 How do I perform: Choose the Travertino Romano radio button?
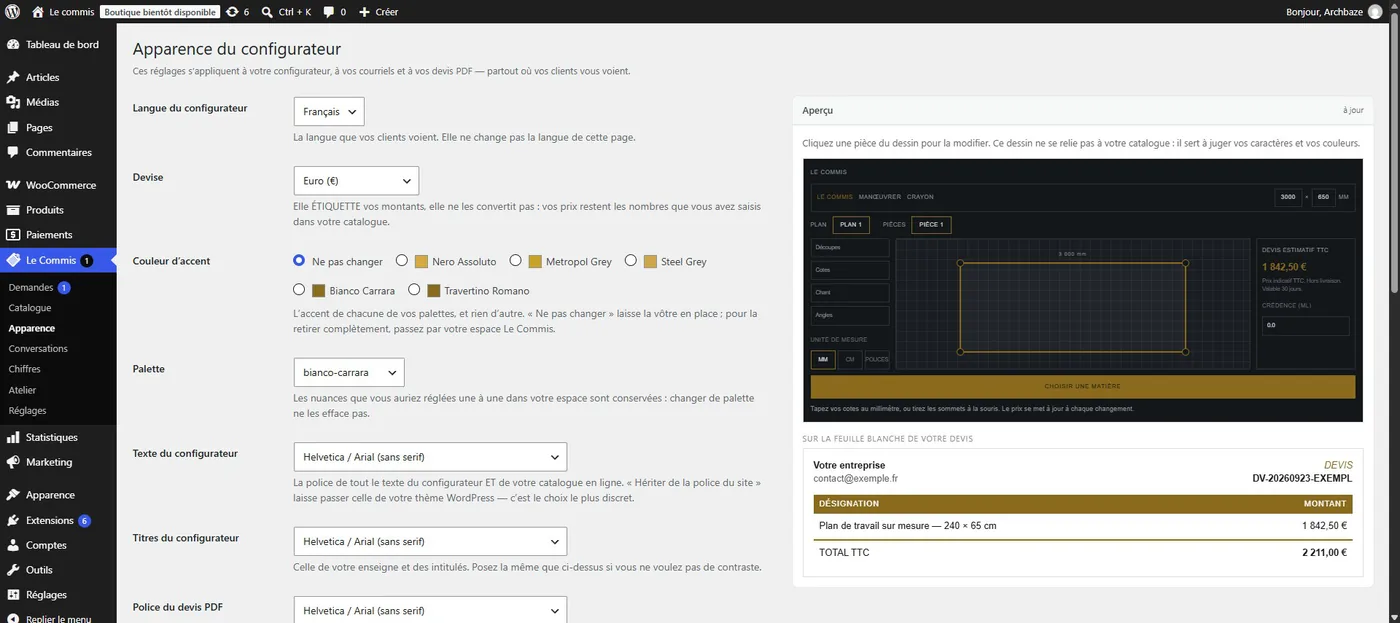[414, 290]
